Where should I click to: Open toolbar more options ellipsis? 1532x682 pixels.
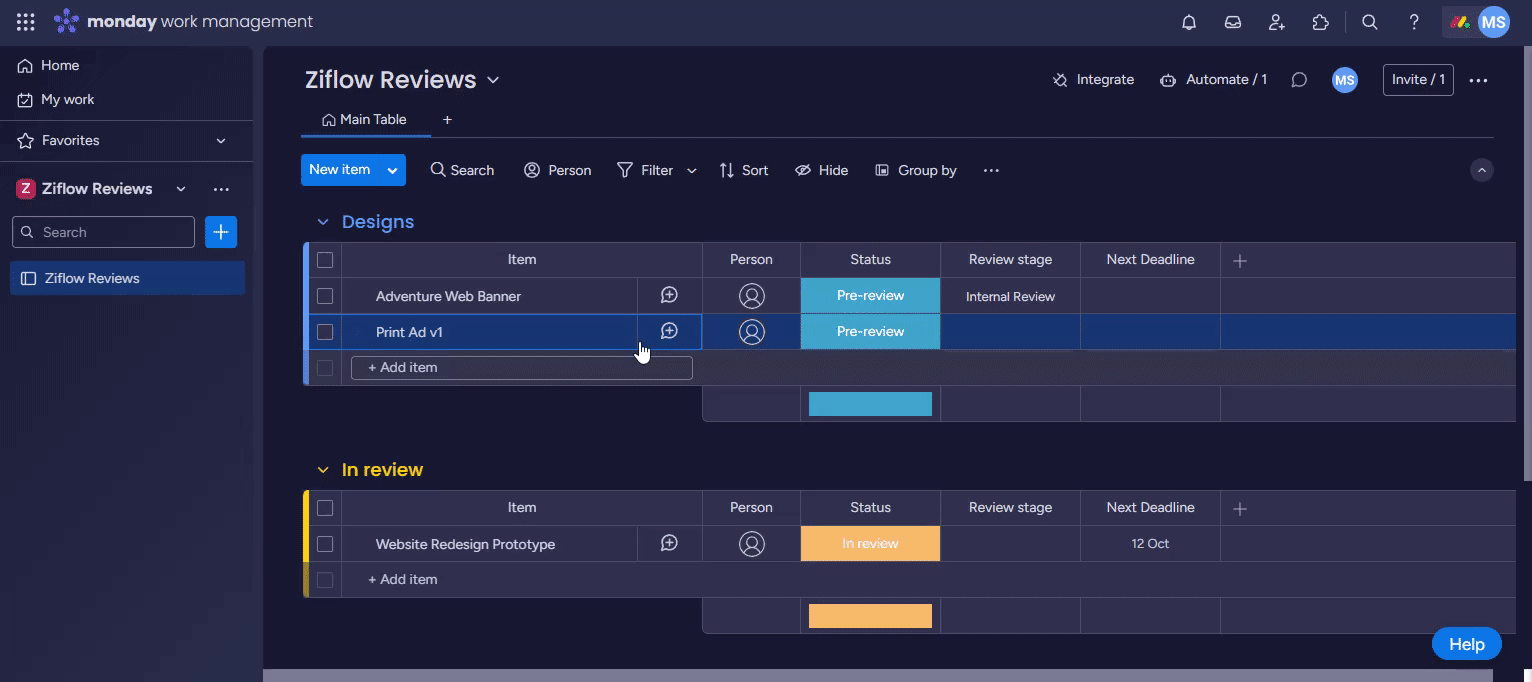[991, 171]
